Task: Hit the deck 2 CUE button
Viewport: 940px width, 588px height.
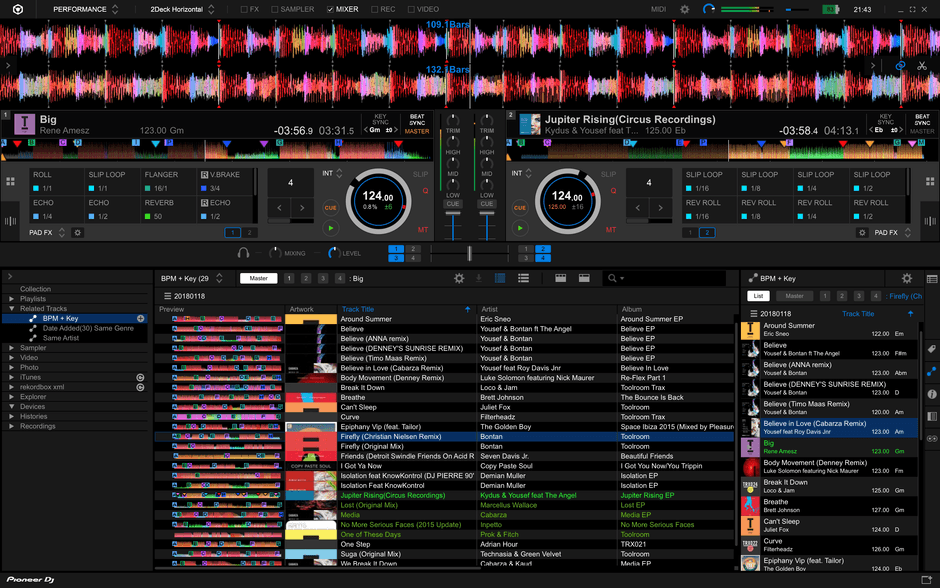Action: point(520,207)
